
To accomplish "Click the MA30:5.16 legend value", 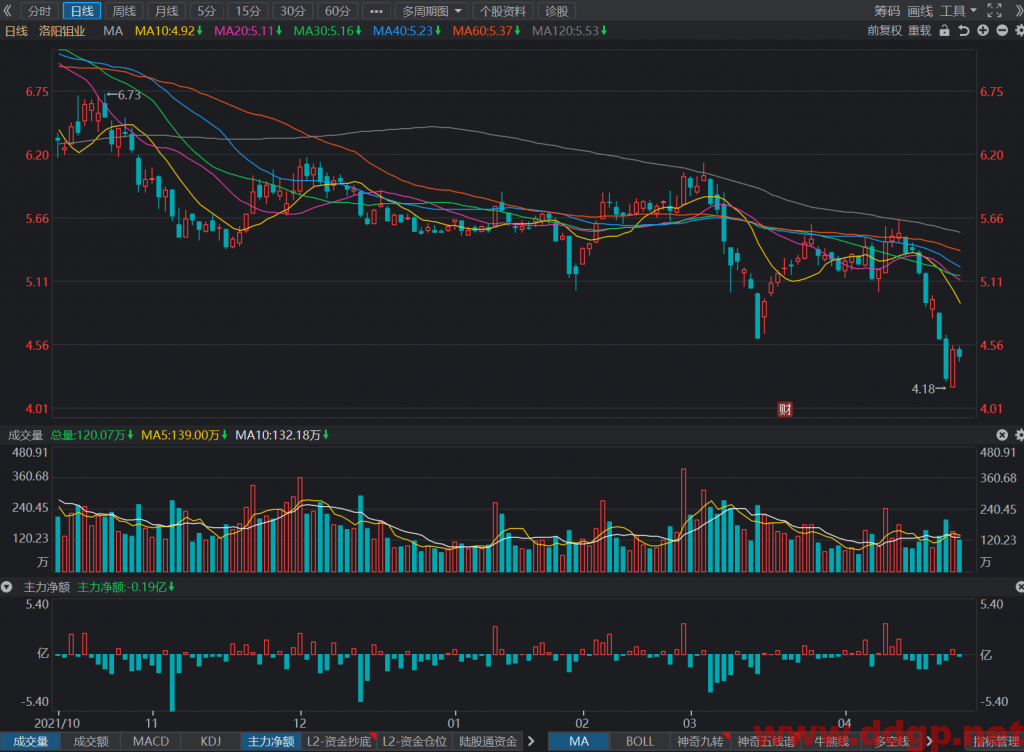I will pyautogui.click(x=328, y=31).
